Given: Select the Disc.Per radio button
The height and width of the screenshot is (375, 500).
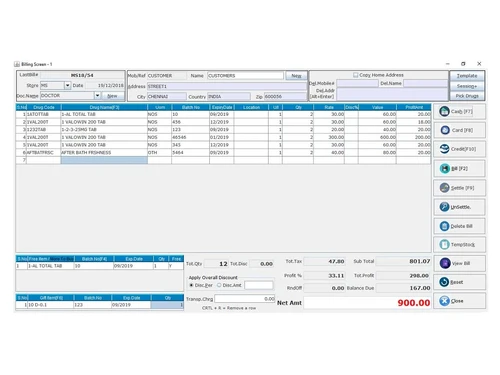Looking at the screenshot, I should (x=191, y=285).
